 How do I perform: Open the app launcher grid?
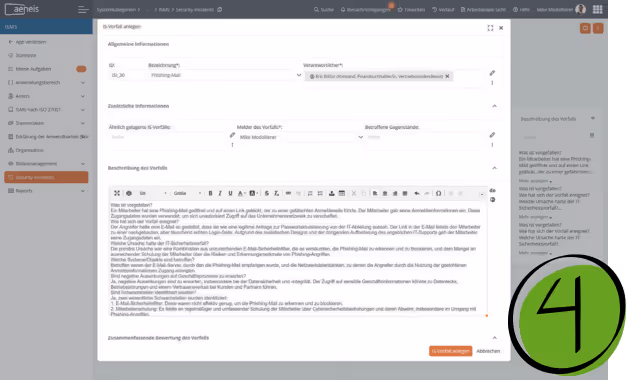click(598, 9)
